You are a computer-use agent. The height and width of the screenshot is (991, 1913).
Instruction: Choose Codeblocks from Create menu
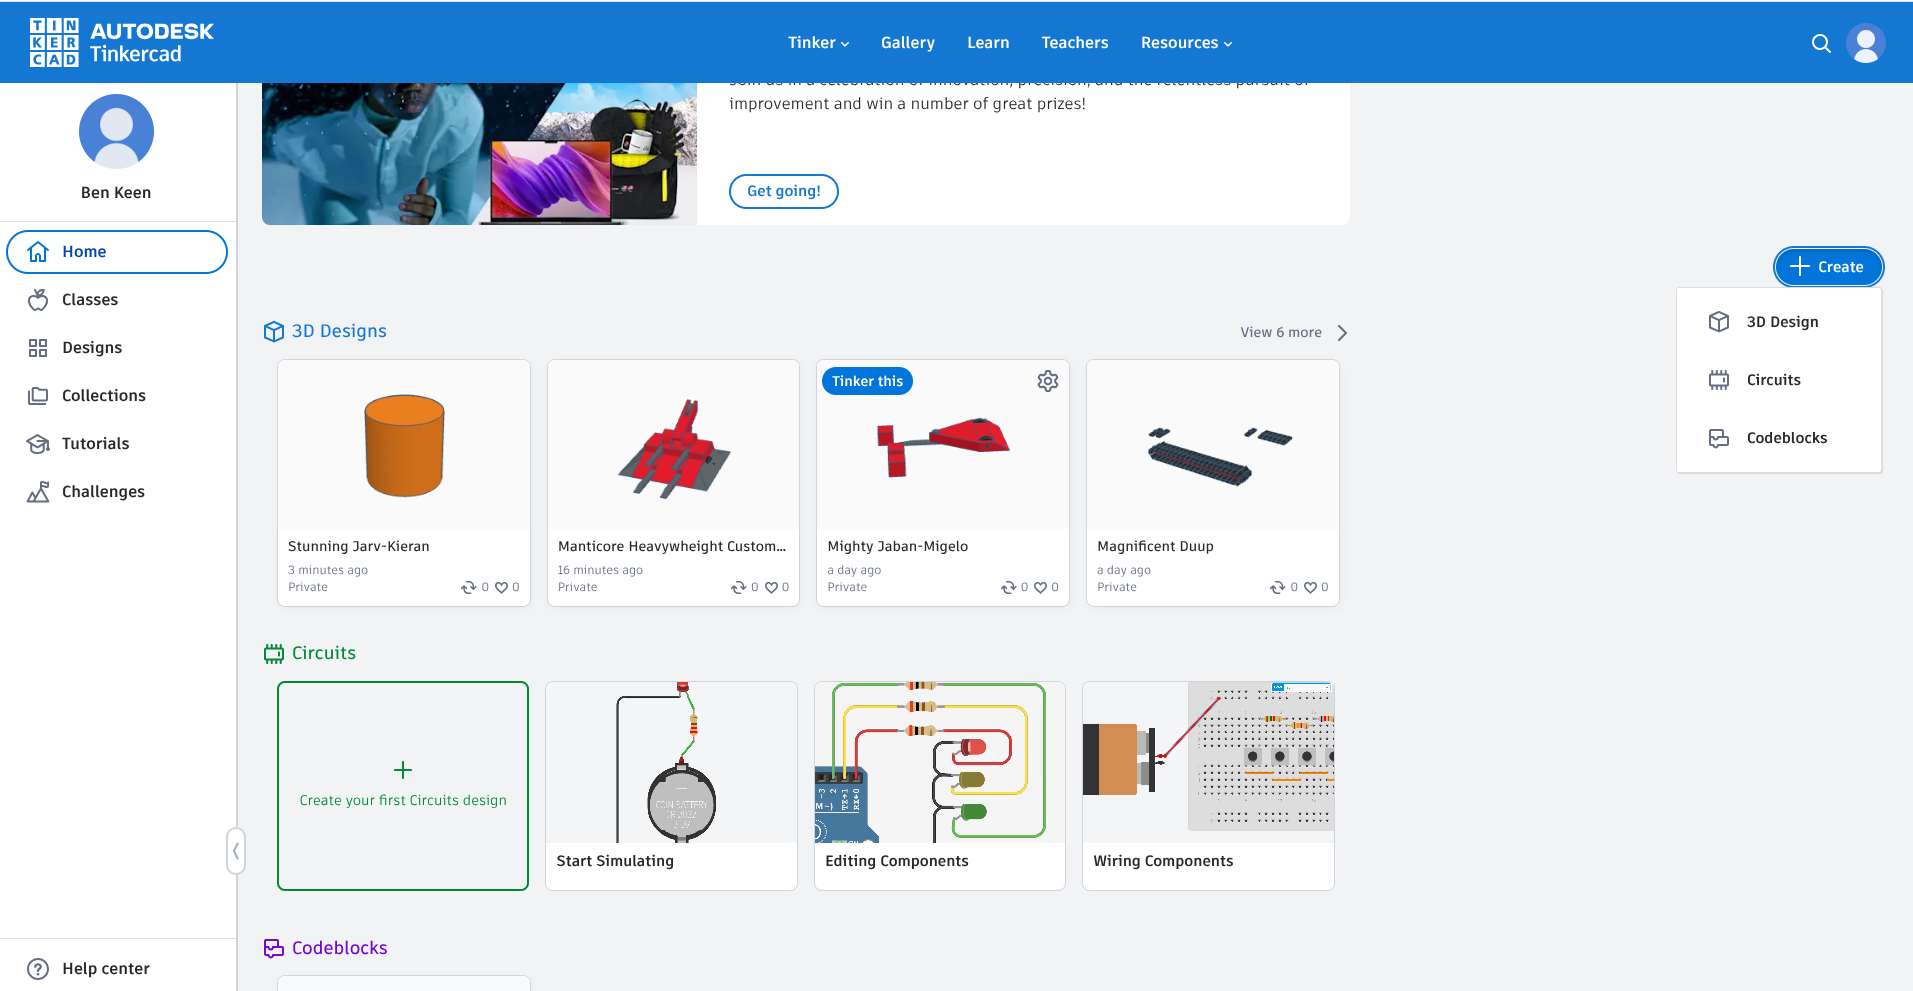[1779, 438]
